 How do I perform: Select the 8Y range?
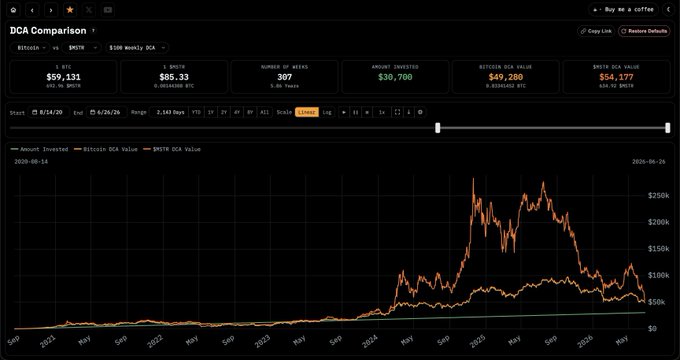pyautogui.click(x=250, y=112)
